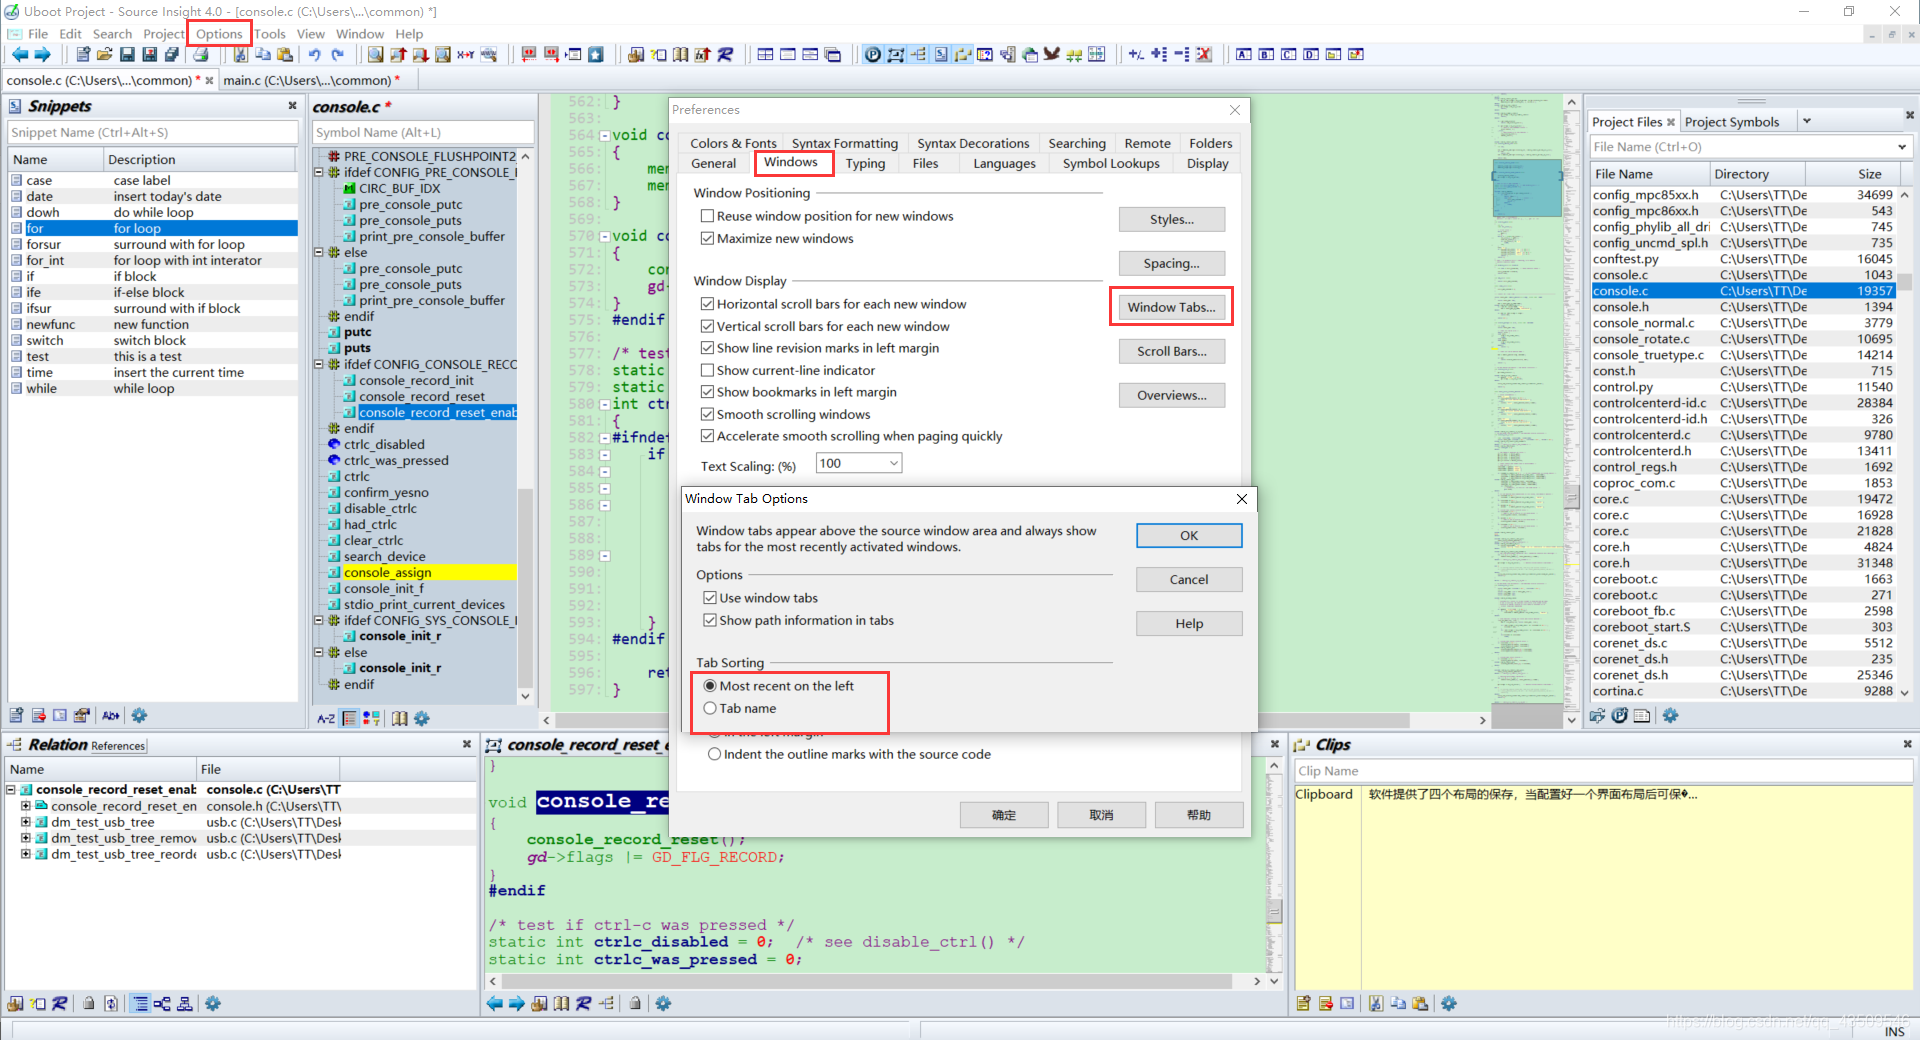Open the Options menu

219,34
